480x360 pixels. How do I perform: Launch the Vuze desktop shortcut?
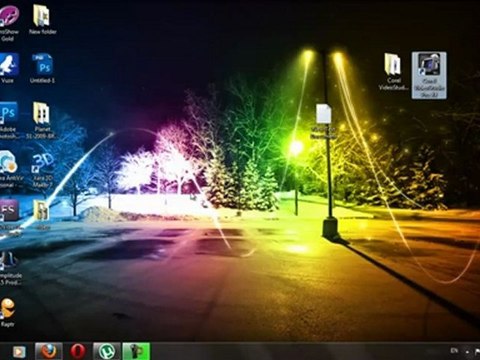pyautogui.click(x=8, y=68)
